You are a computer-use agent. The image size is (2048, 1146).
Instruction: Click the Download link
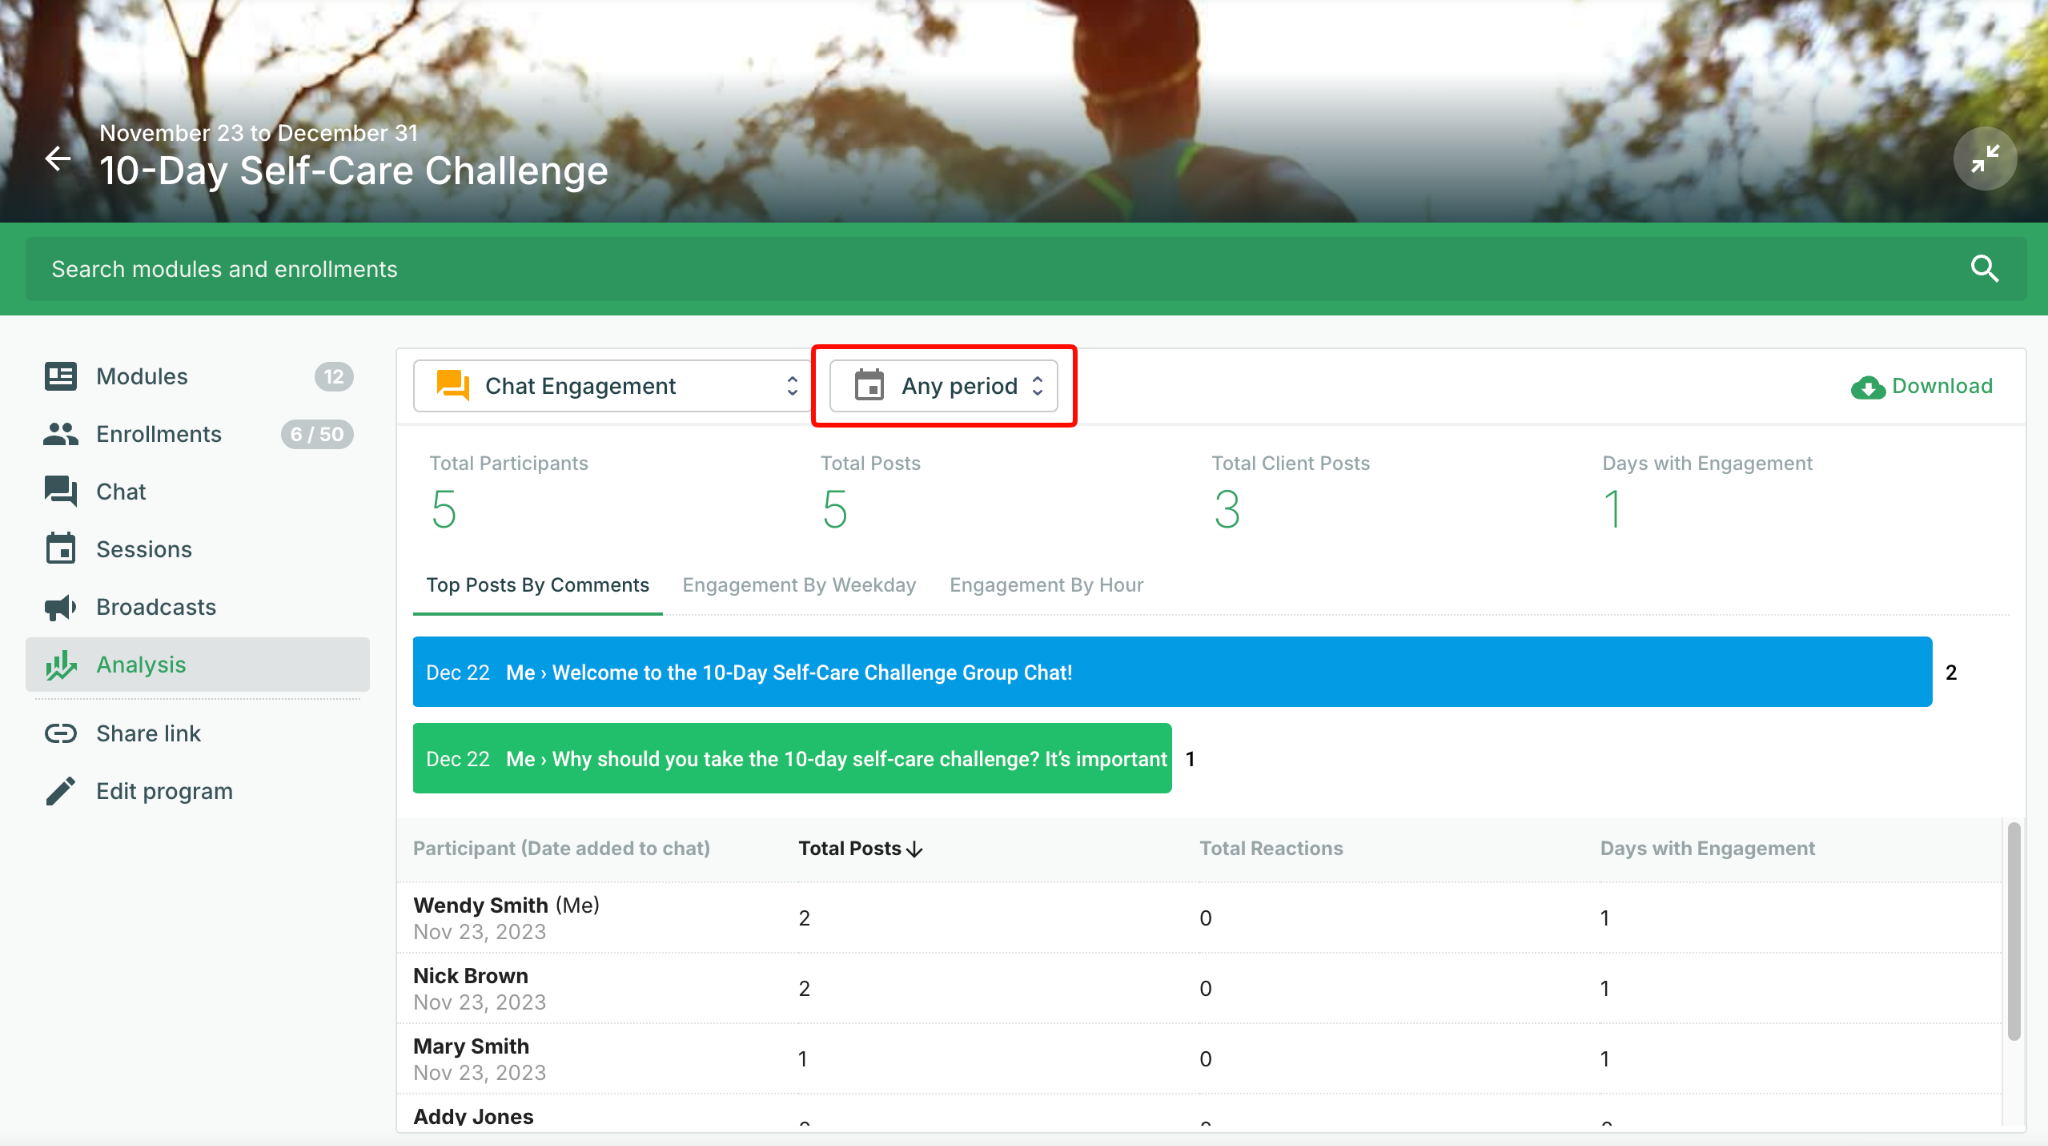[x=1921, y=386]
